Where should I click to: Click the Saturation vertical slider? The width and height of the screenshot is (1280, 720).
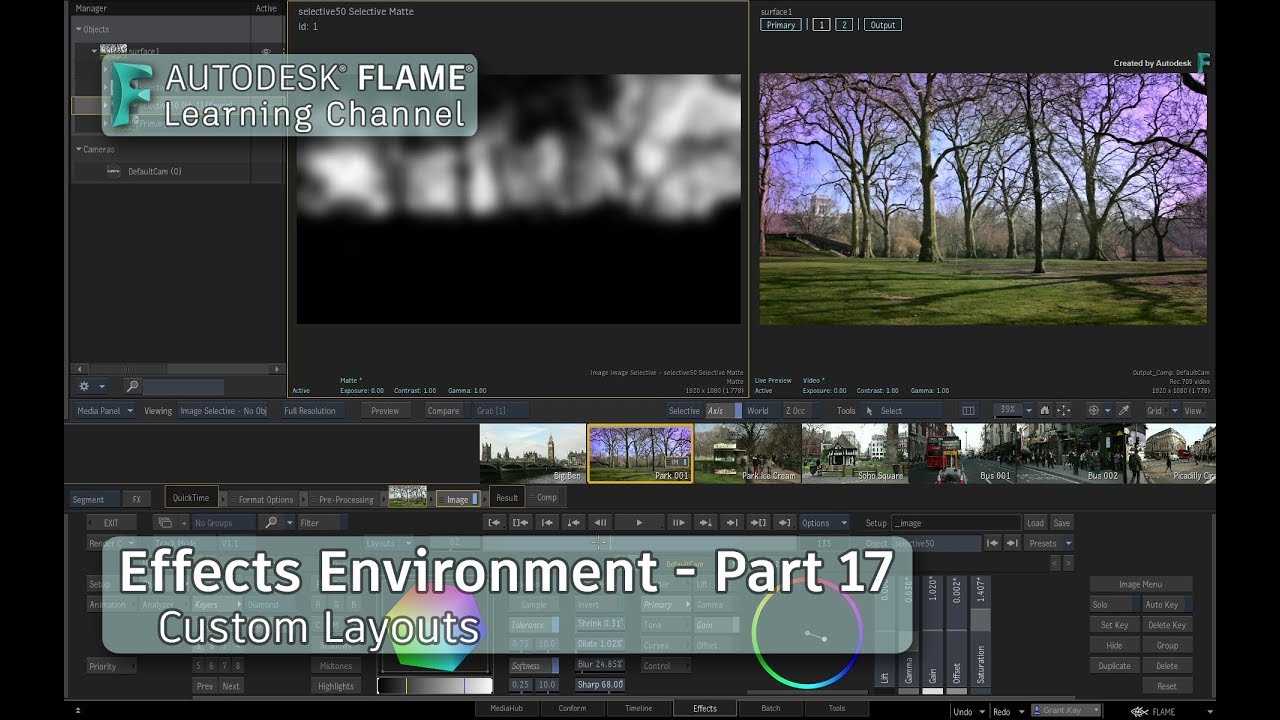(980, 634)
